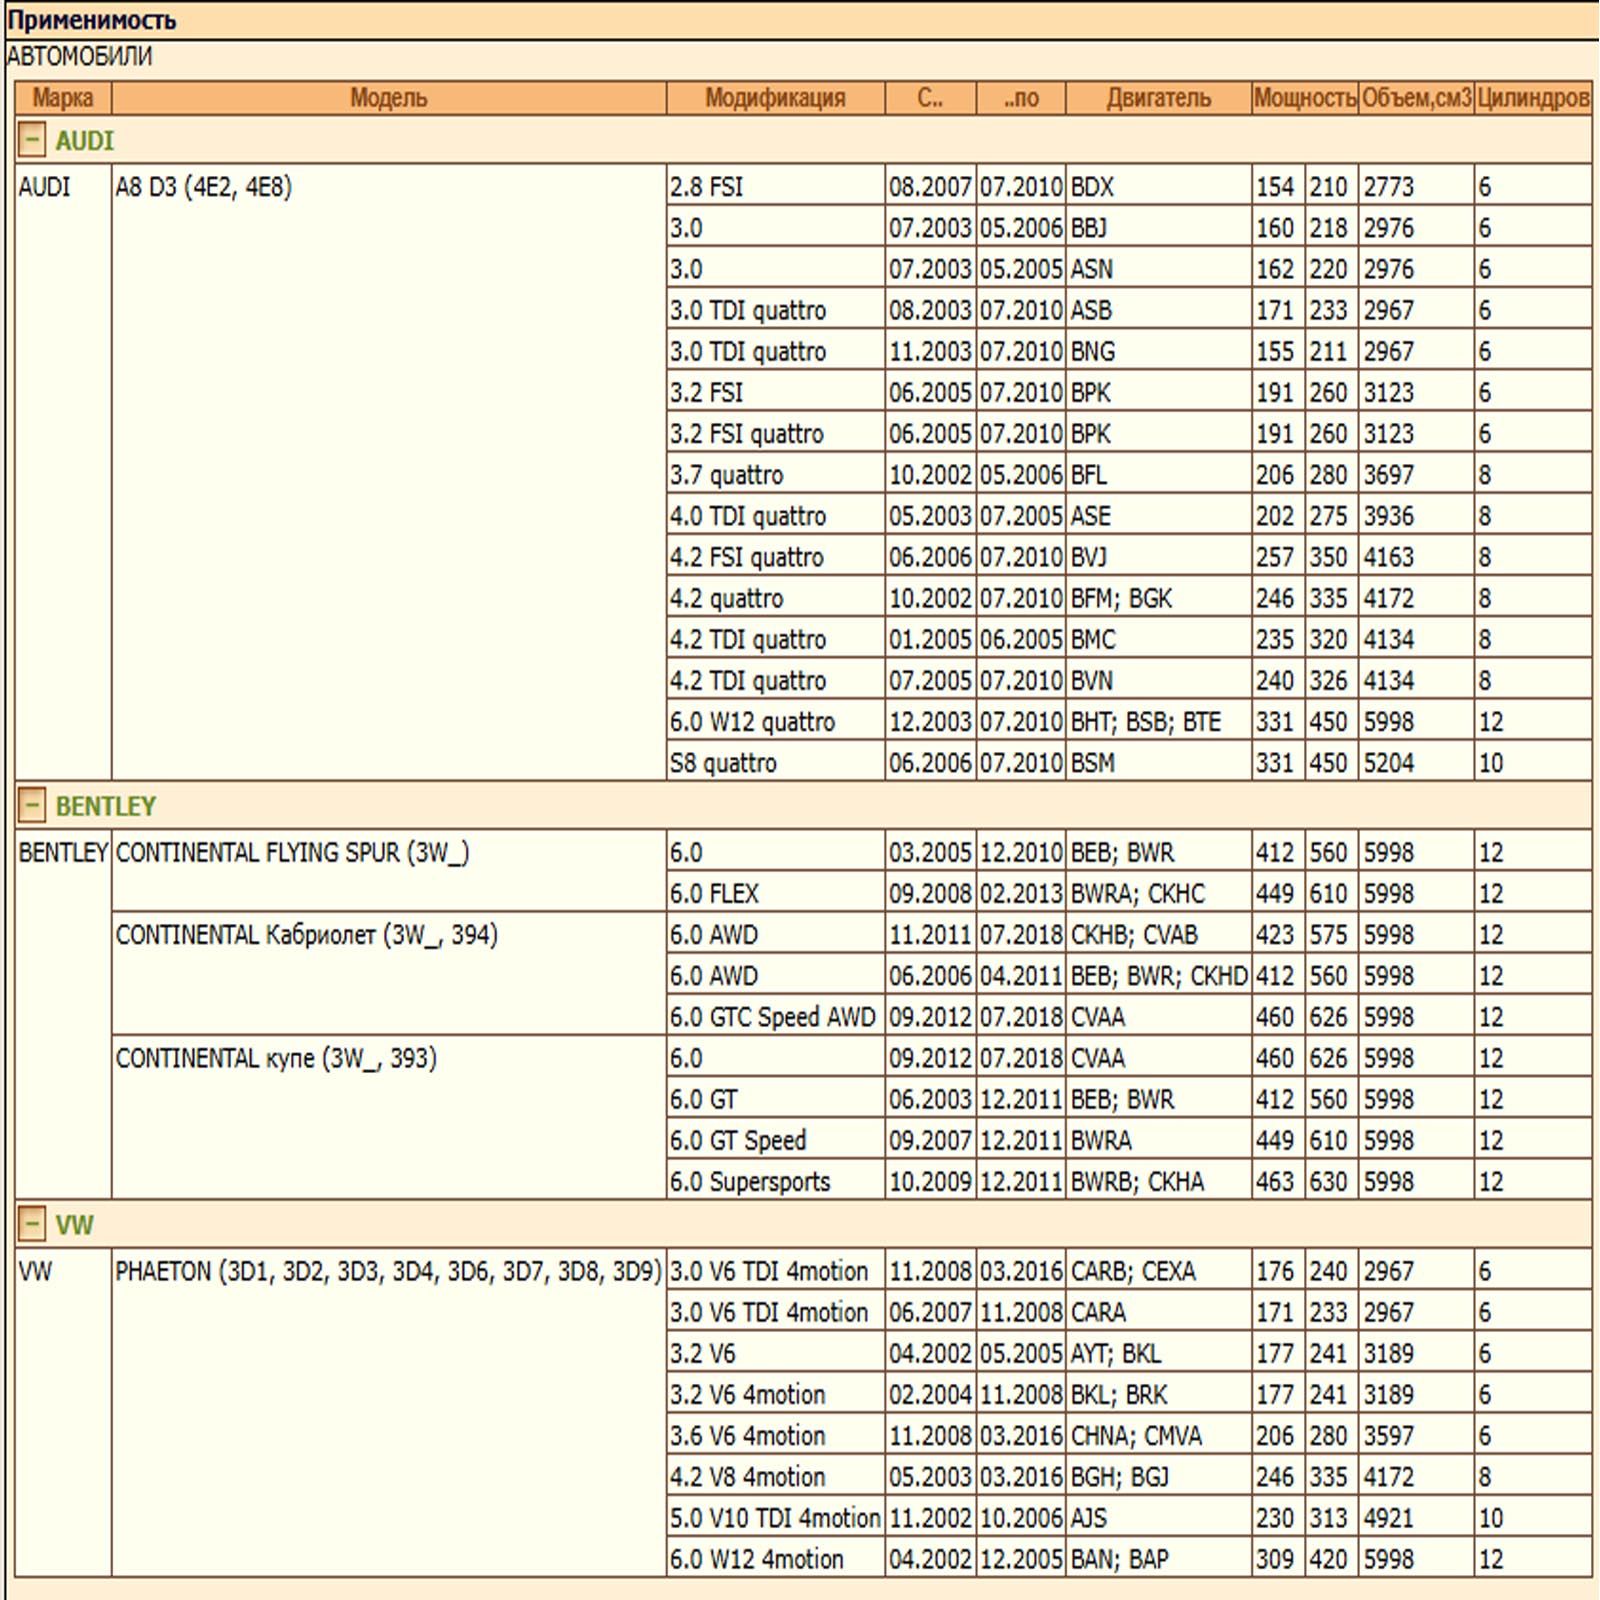Collapse the AUDI group with minus icon
The width and height of the screenshot is (1600, 1600).
pos(31,140)
